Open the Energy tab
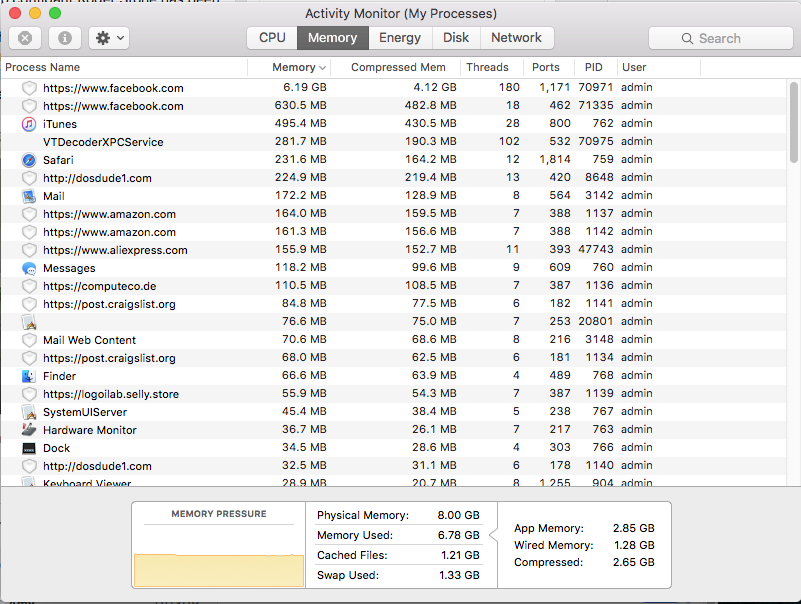This screenshot has width=801, height=604. coord(400,38)
